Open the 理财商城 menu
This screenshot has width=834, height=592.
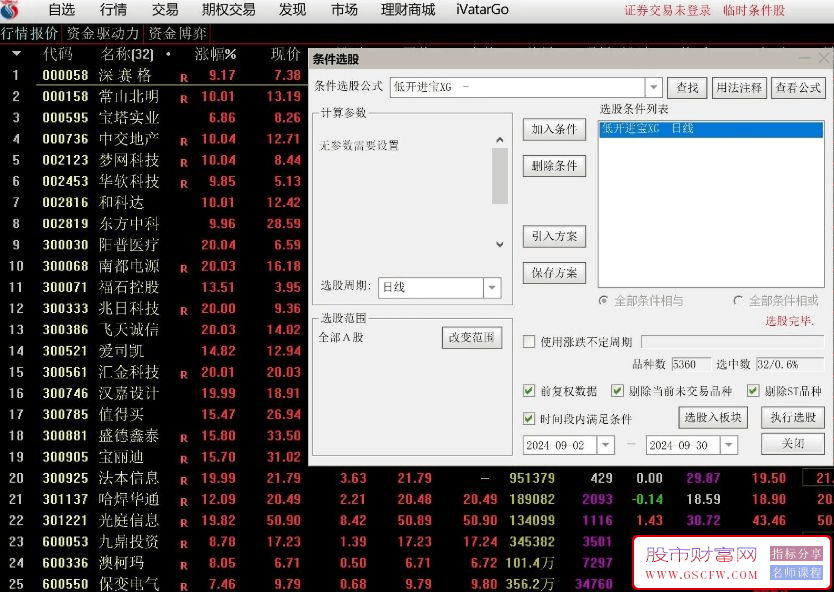tap(408, 10)
